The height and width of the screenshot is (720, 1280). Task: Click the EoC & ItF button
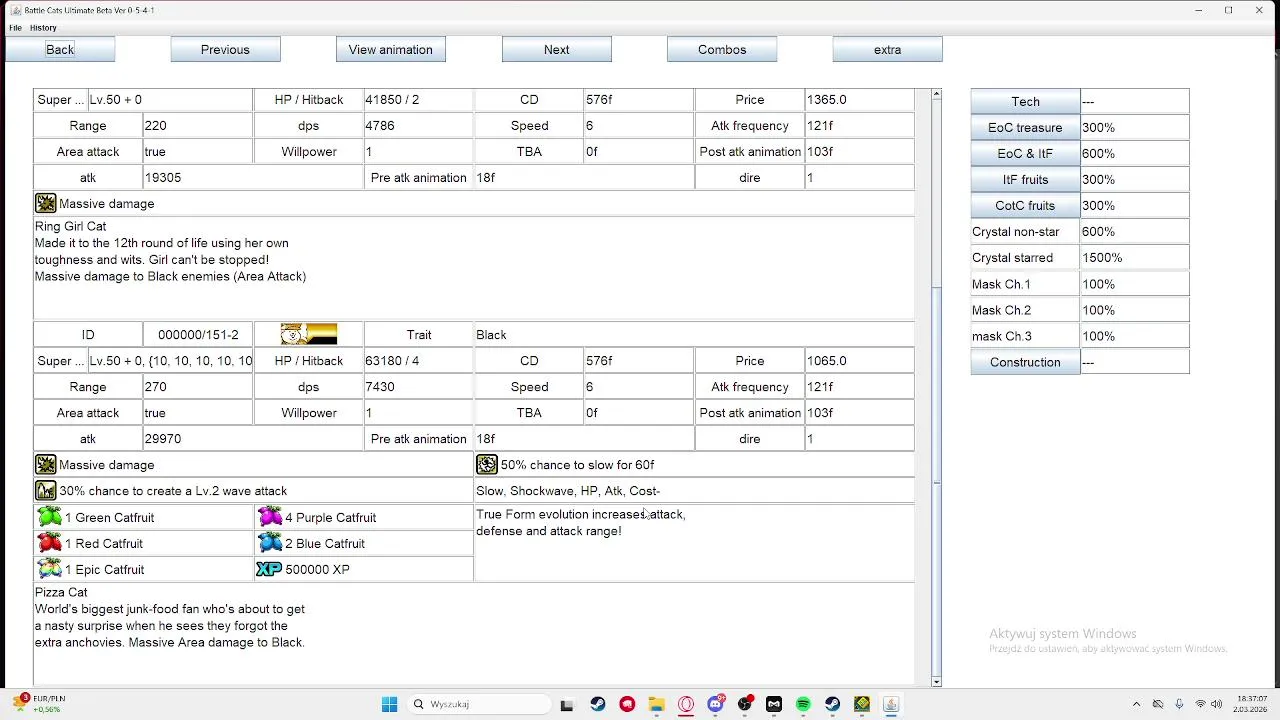(1025, 153)
